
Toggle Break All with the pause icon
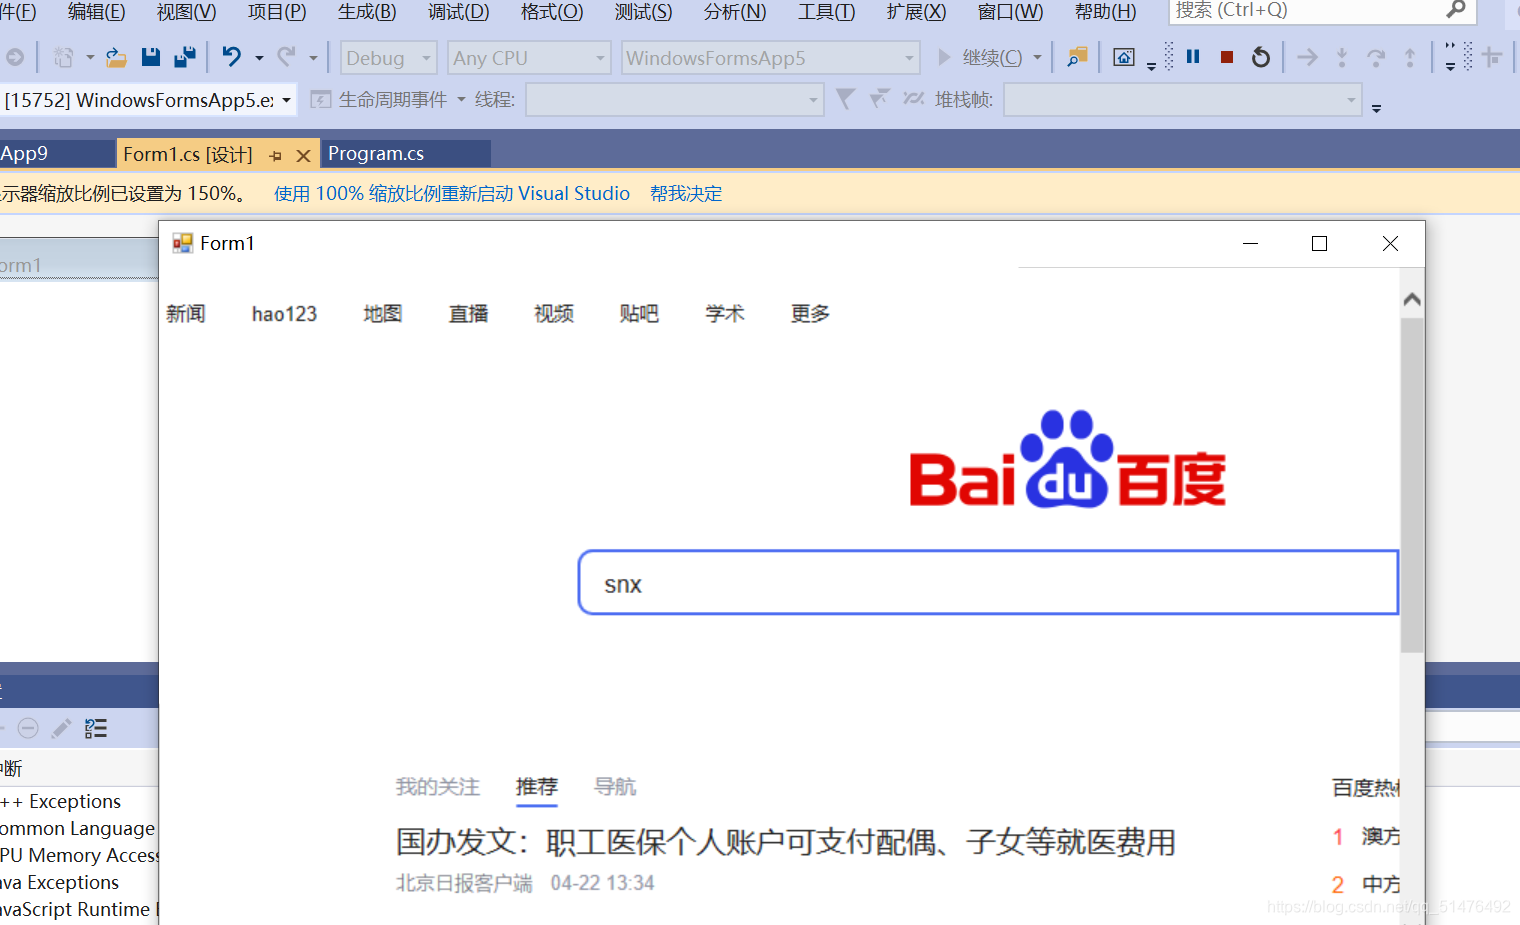[1192, 57]
